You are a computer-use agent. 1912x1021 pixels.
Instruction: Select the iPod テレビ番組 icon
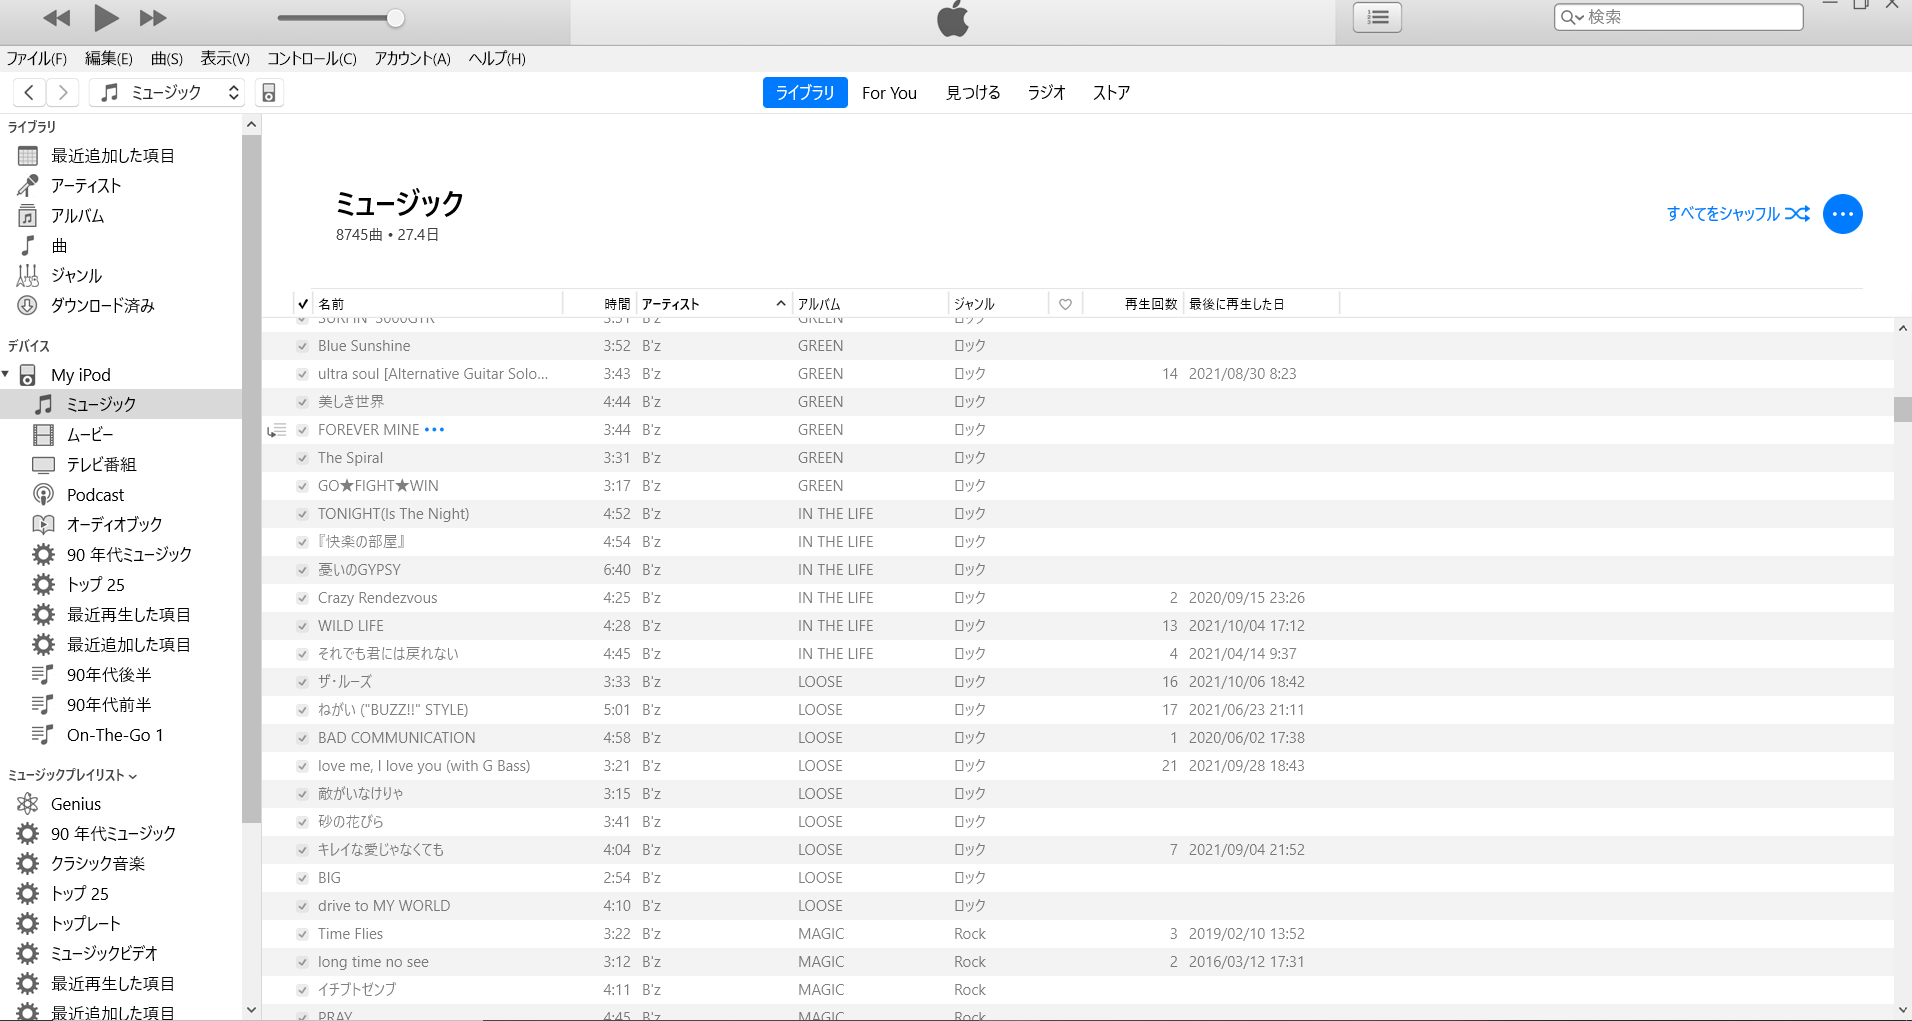[43, 465]
